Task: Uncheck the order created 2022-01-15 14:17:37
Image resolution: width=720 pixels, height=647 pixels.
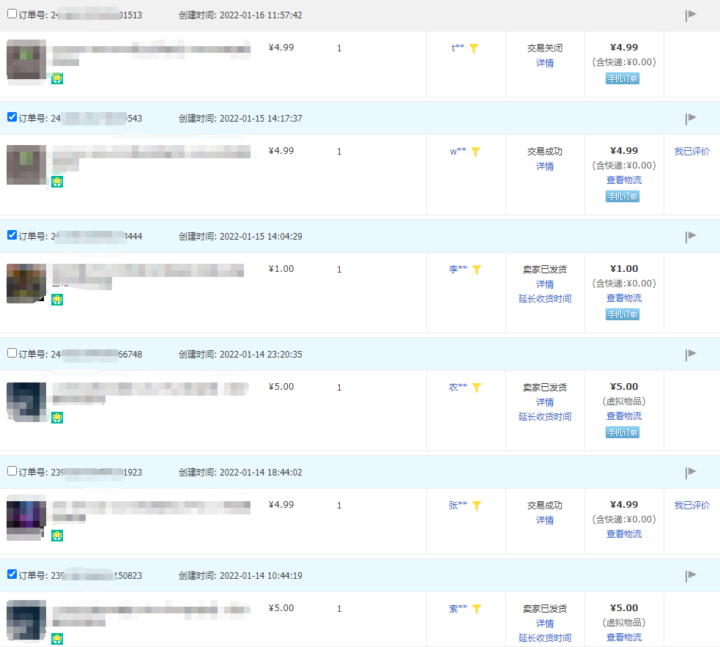Action: pos(12,118)
